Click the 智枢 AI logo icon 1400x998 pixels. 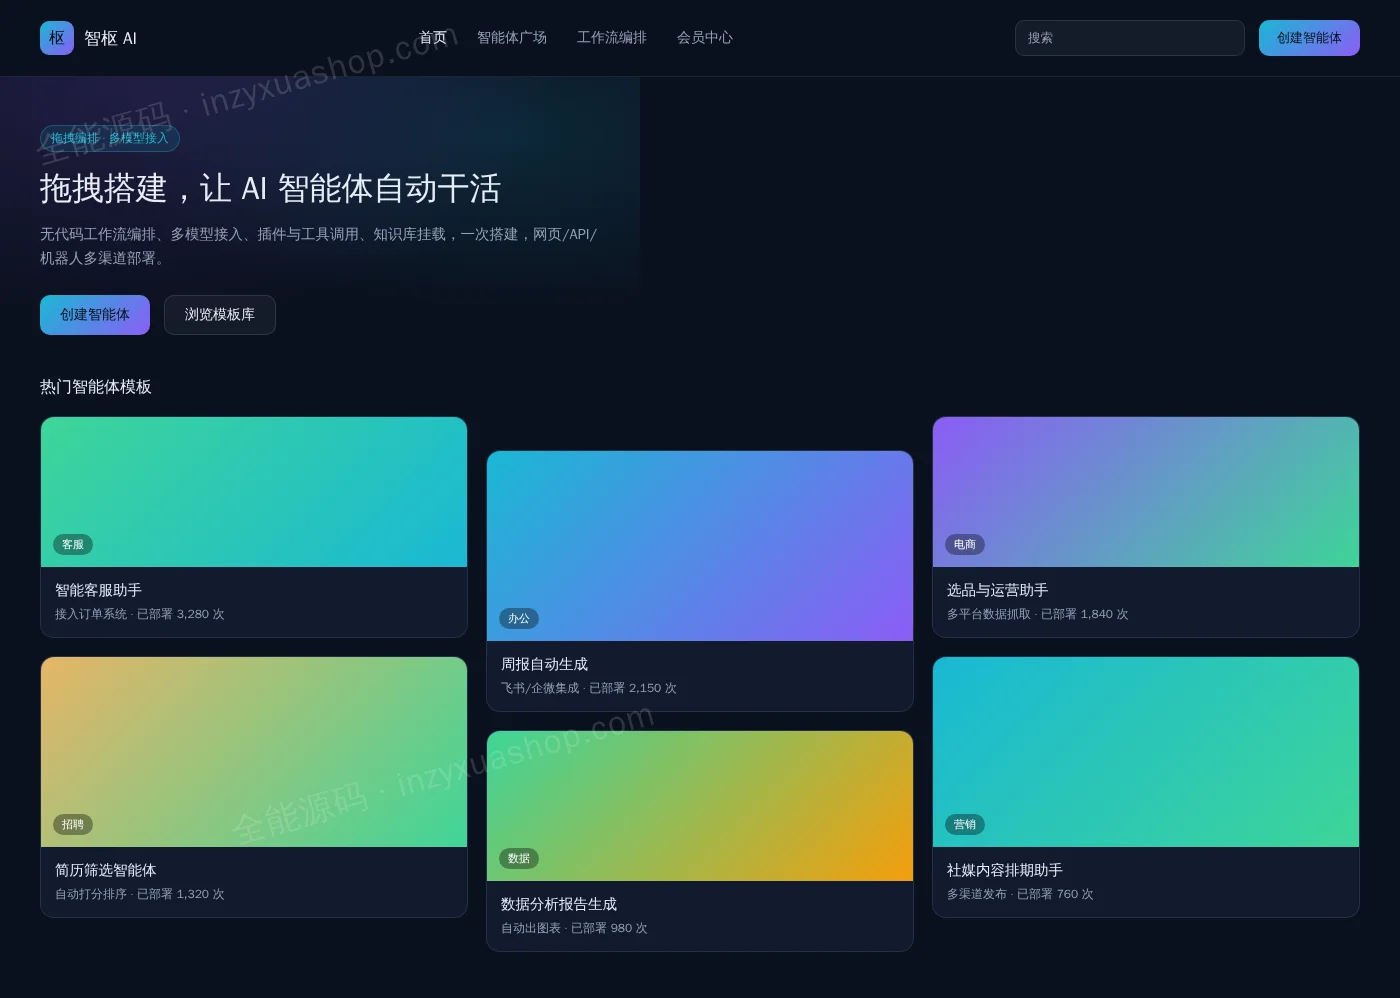pyautogui.click(x=57, y=38)
